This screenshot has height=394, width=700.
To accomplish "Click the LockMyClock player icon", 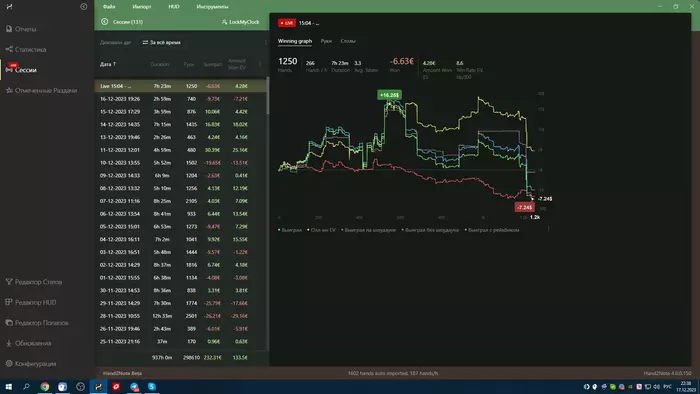I will pos(224,22).
